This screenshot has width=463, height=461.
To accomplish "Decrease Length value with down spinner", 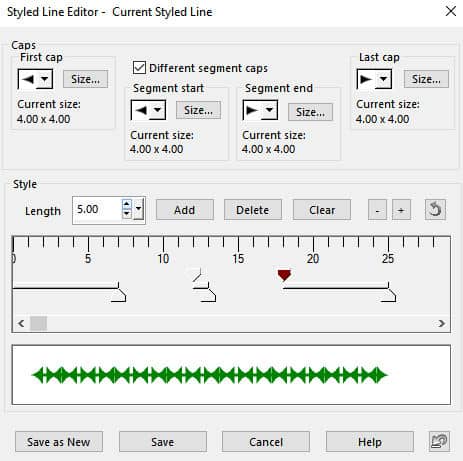I will [x=126, y=214].
